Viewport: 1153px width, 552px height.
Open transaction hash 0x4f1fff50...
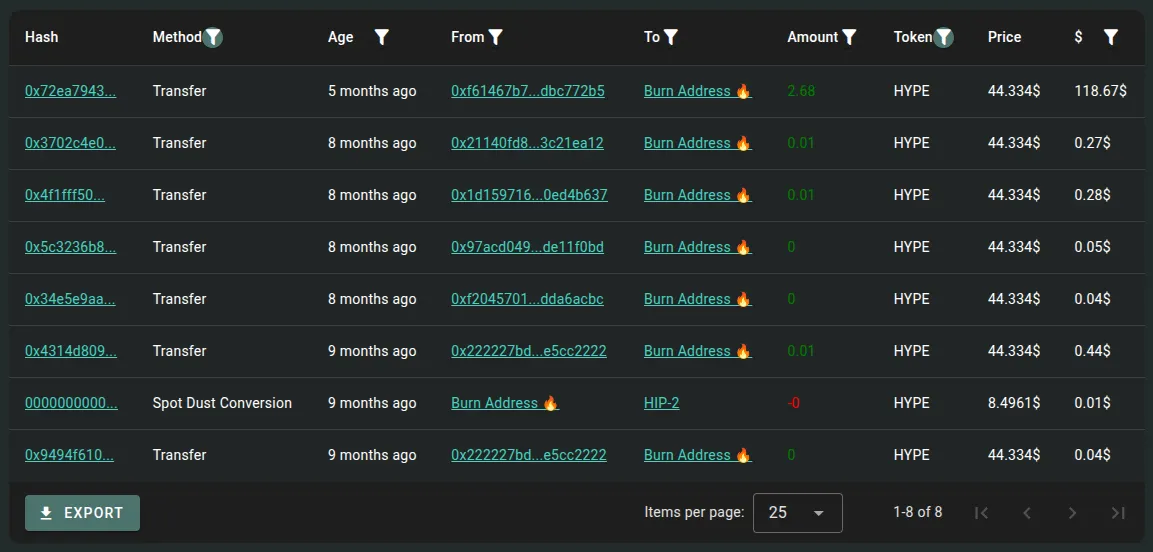(65, 196)
